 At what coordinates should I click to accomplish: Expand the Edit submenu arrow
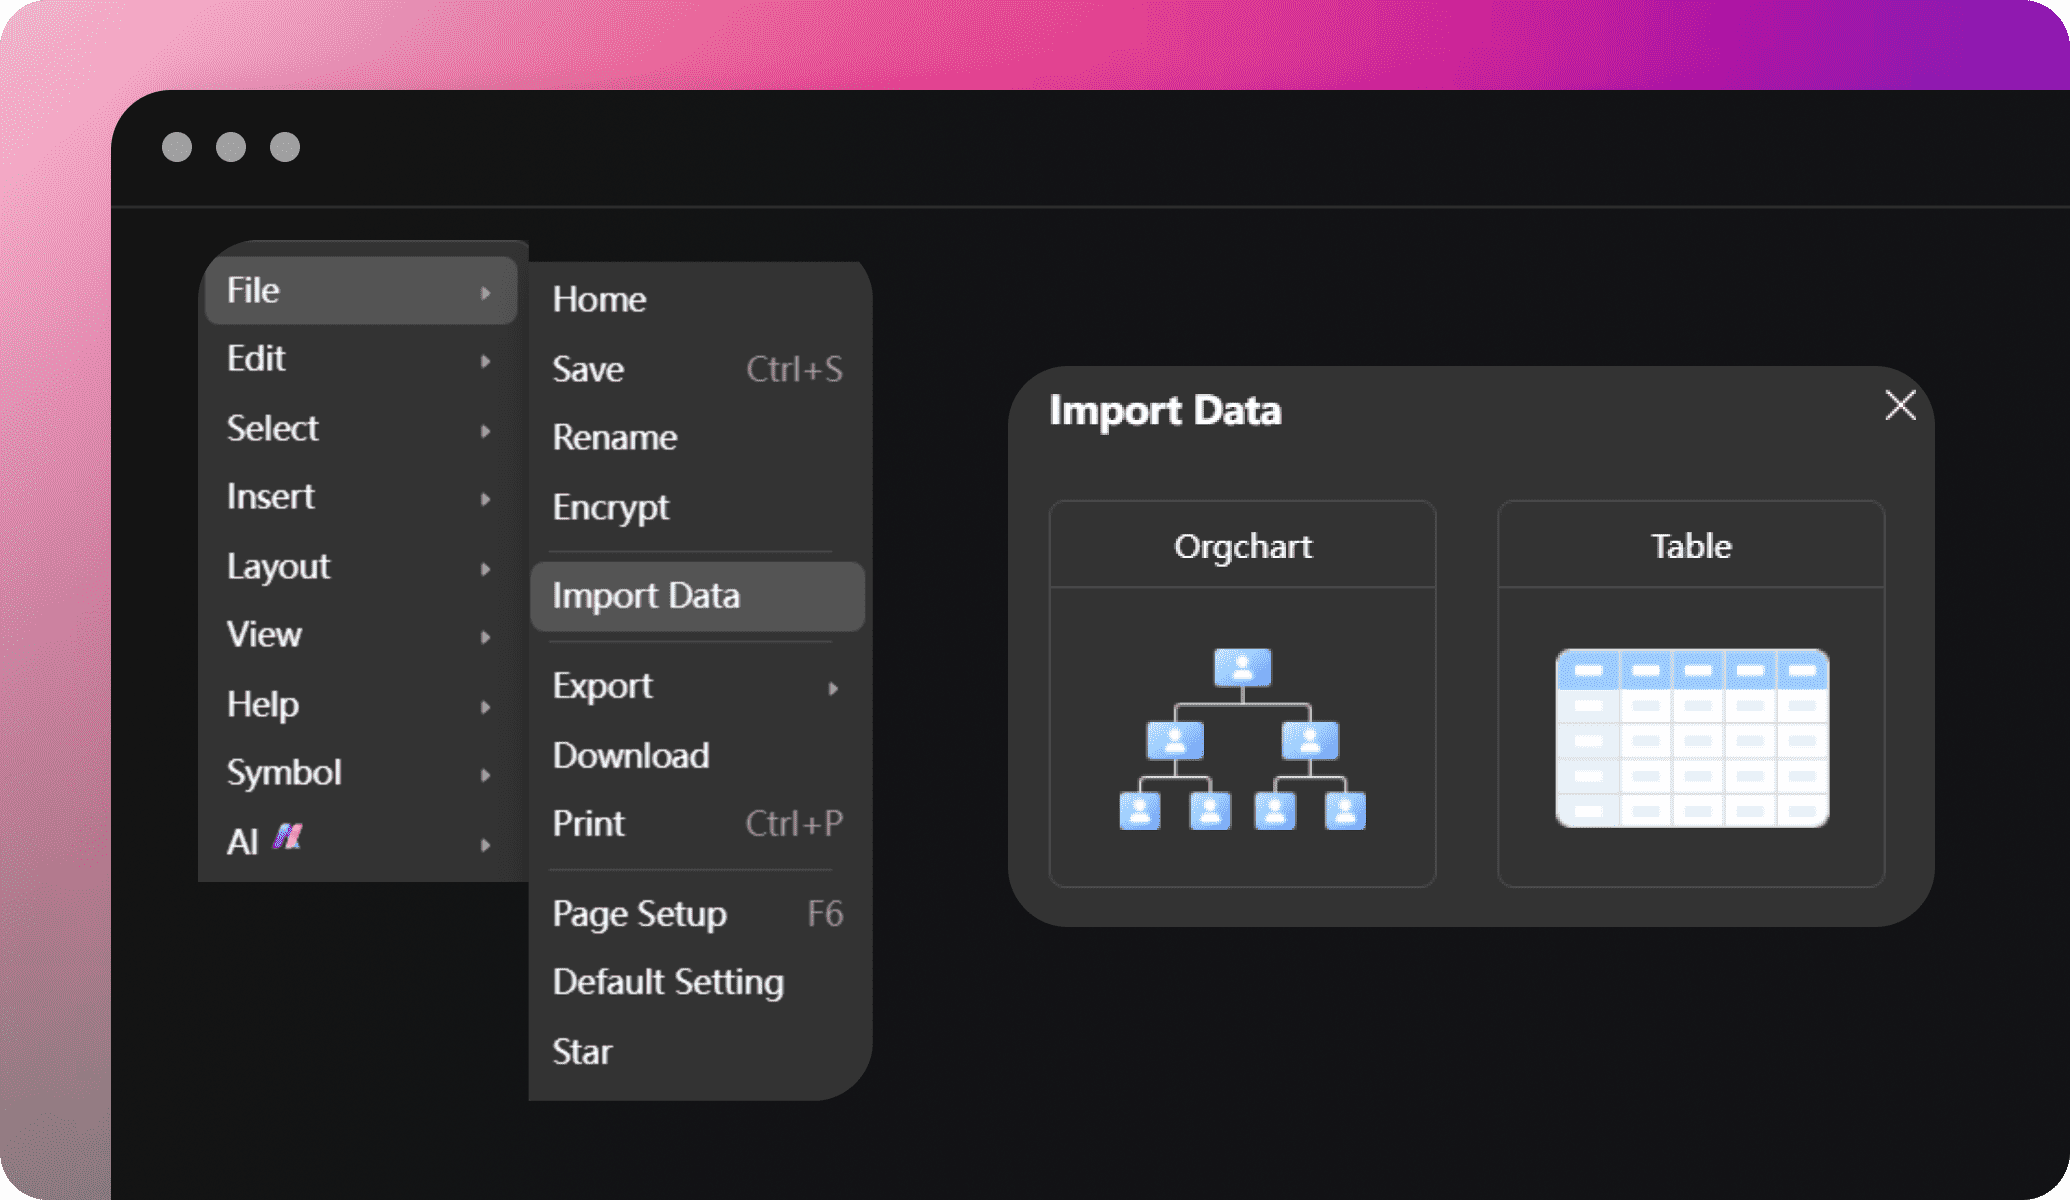484,357
